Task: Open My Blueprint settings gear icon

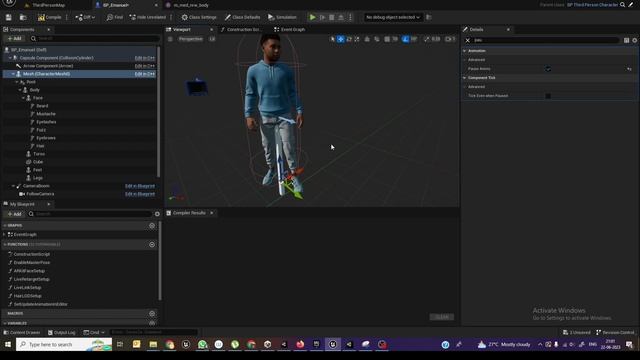Action: pos(157,214)
